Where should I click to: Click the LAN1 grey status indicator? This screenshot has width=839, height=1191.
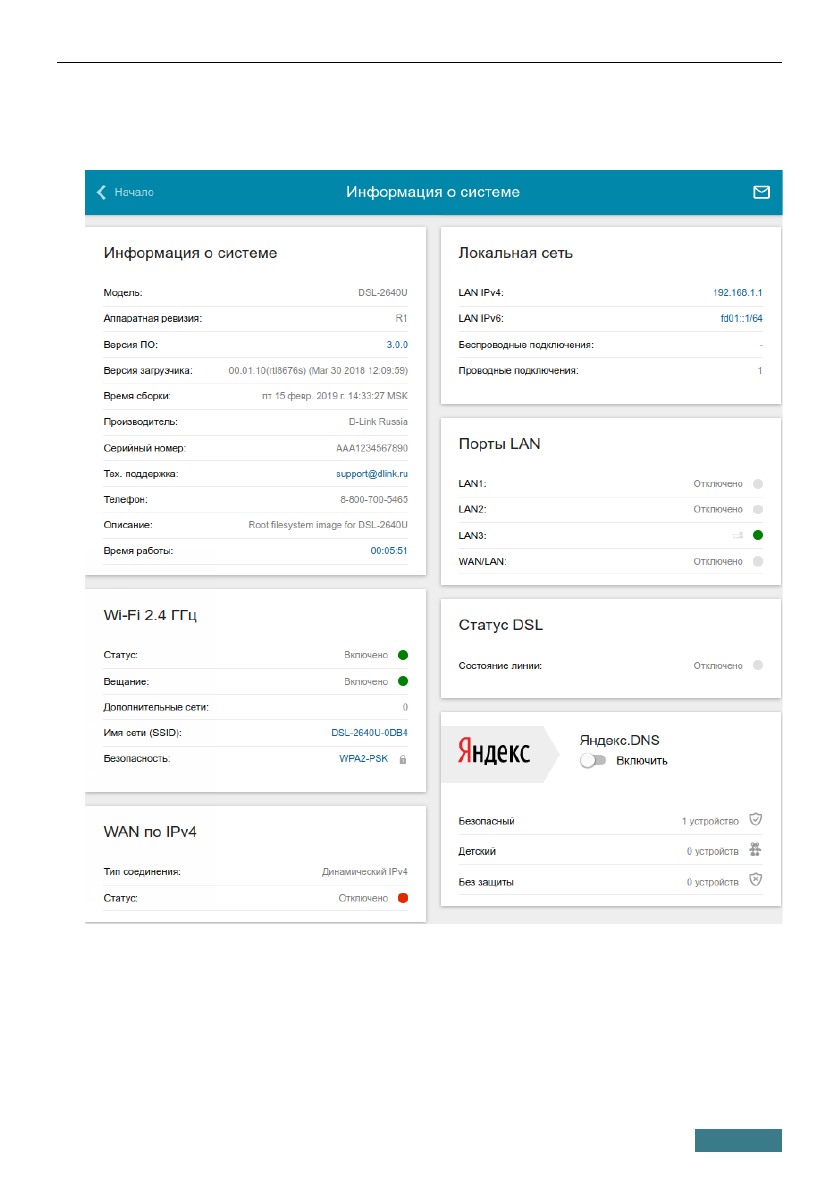tap(757, 484)
